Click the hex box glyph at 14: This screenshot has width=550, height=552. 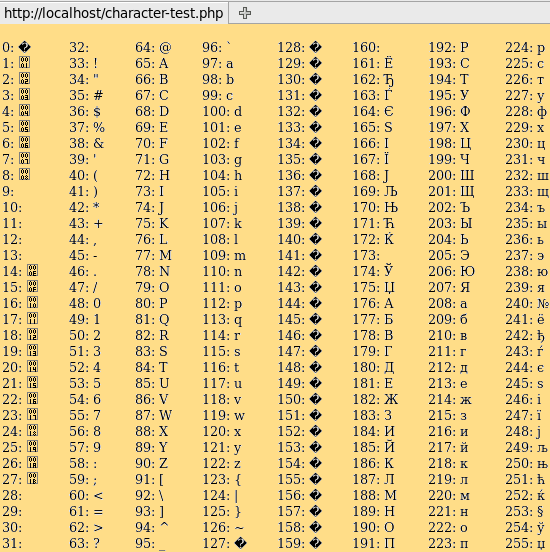(x=32, y=270)
